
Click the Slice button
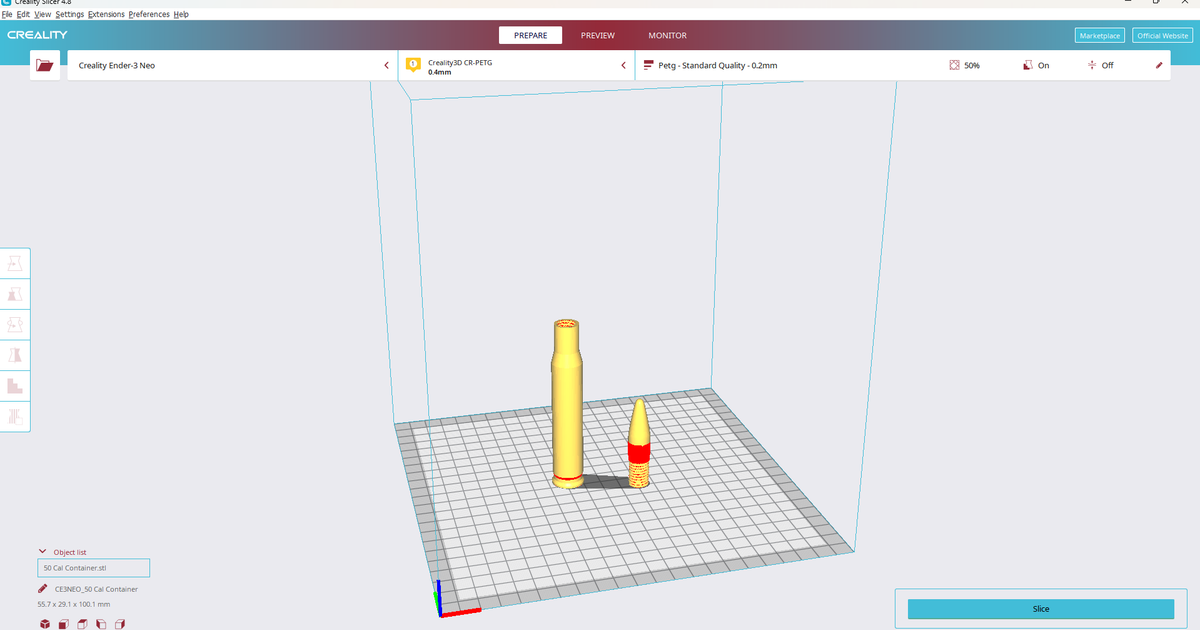1040,608
